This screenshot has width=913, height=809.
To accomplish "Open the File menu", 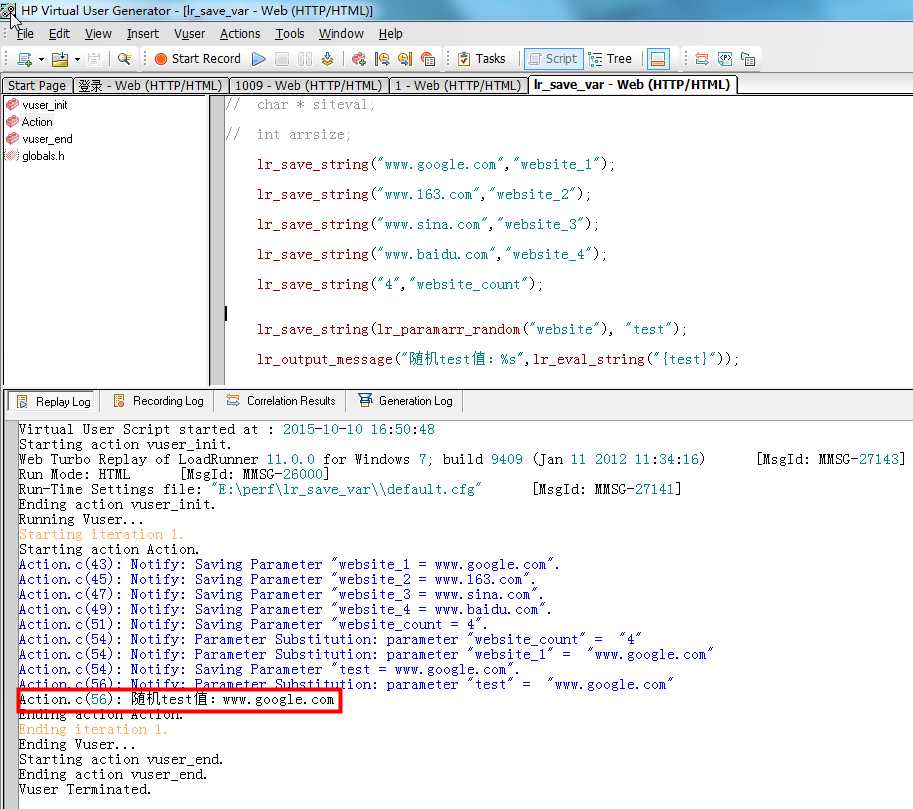I will 25,34.
